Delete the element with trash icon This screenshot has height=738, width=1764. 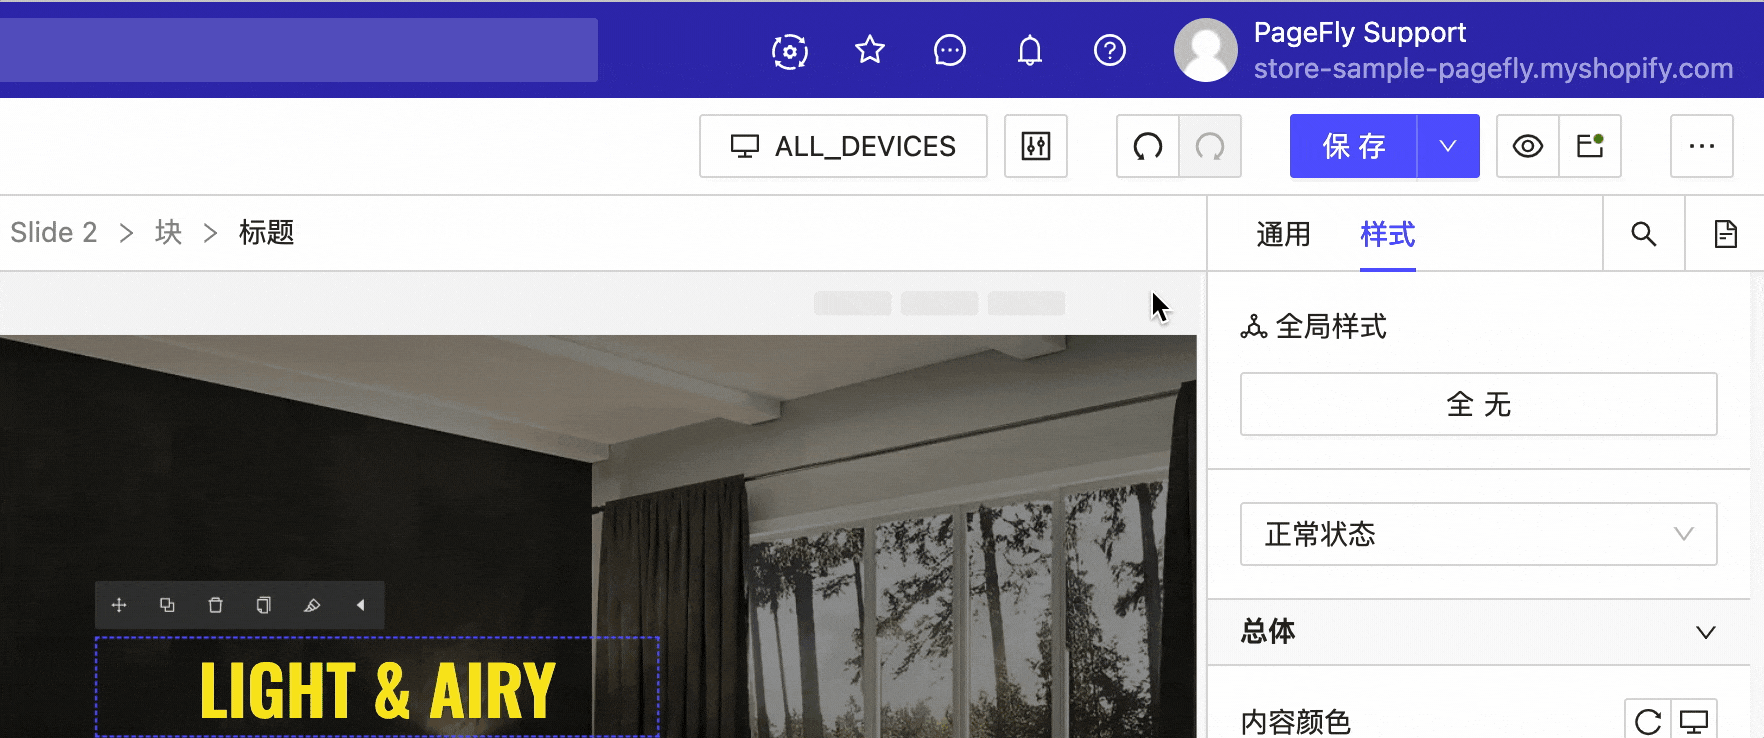[x=215, y=605]
